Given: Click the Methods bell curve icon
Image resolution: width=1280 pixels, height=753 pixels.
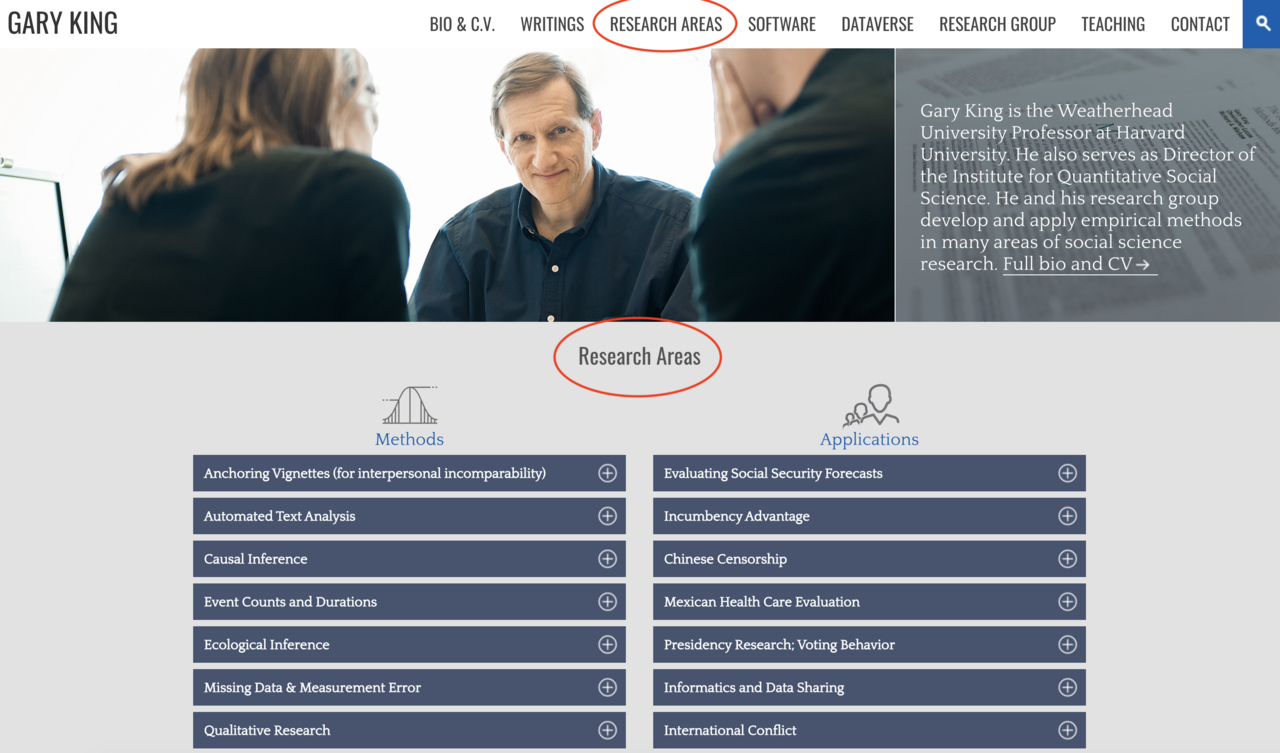Looking at the screenshot, I should tap(410, 405).
